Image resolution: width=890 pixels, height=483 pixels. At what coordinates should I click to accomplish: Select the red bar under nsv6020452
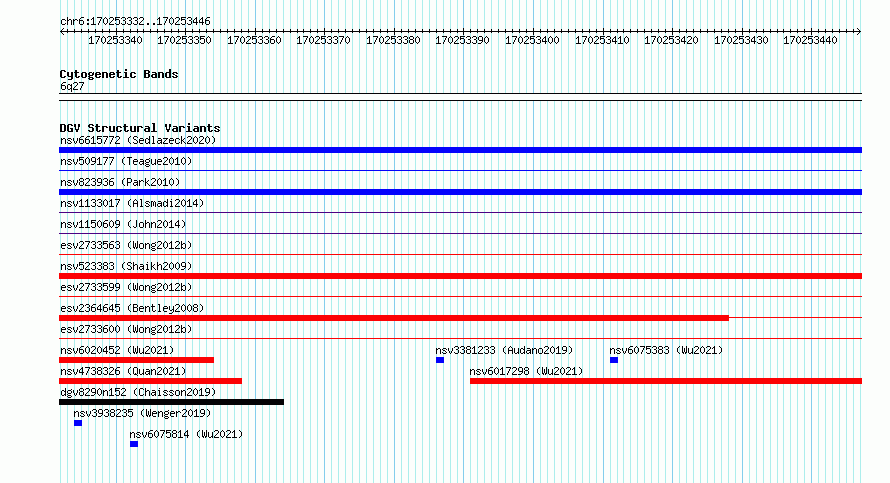pos(136,360)
